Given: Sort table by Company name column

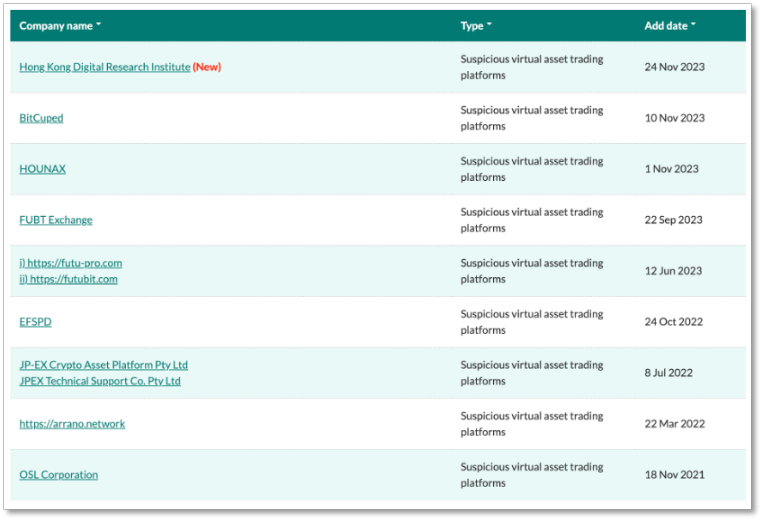Looking at the screenshot, I should 60,26.
